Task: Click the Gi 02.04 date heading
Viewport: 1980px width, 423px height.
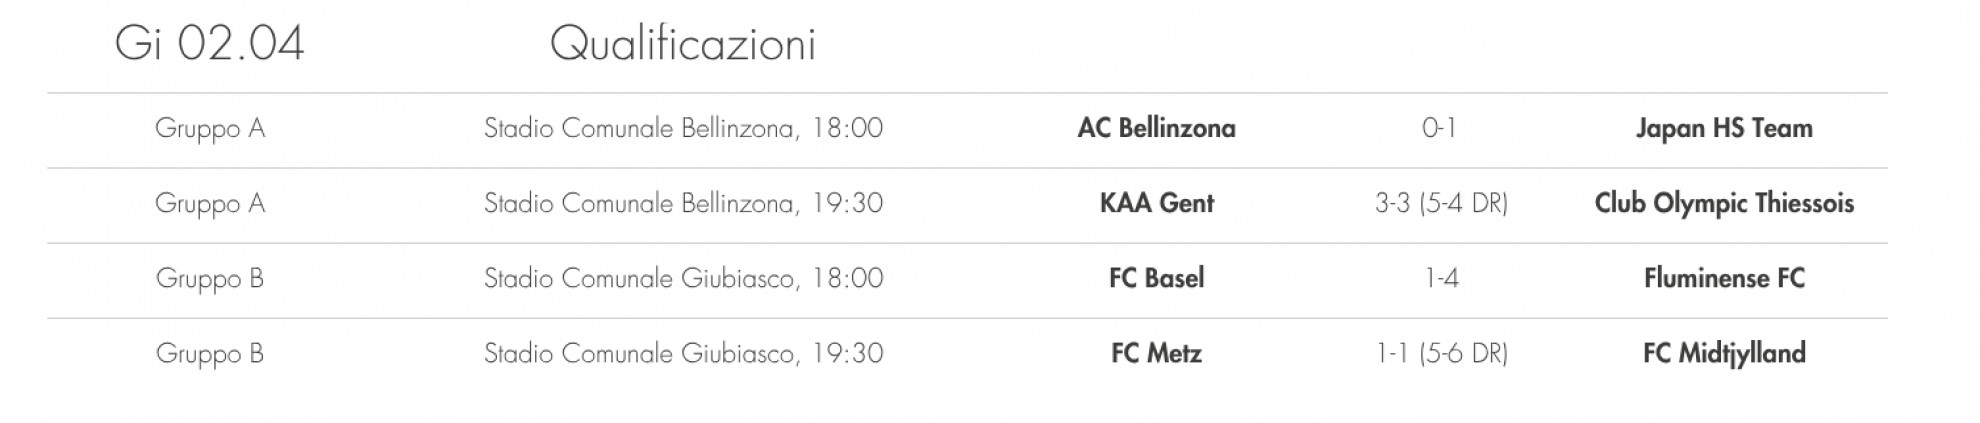Action: (x=209, y=44)
